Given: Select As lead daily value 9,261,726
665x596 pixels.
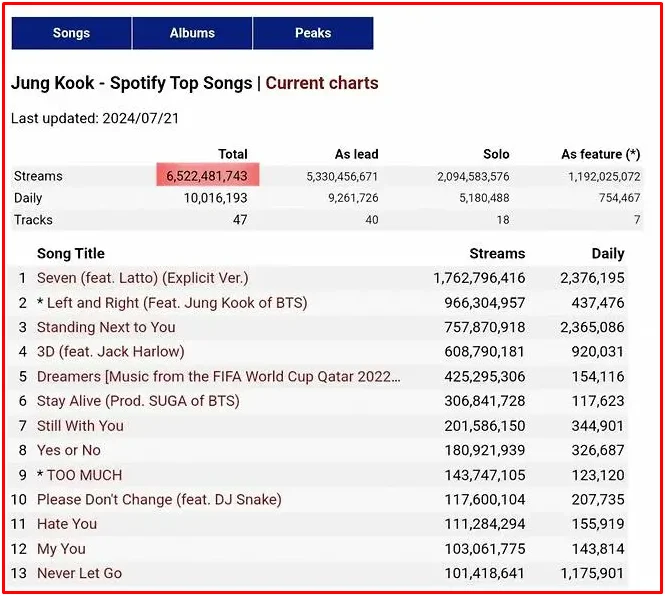Looking at the screenshot, I should point(353,198).
